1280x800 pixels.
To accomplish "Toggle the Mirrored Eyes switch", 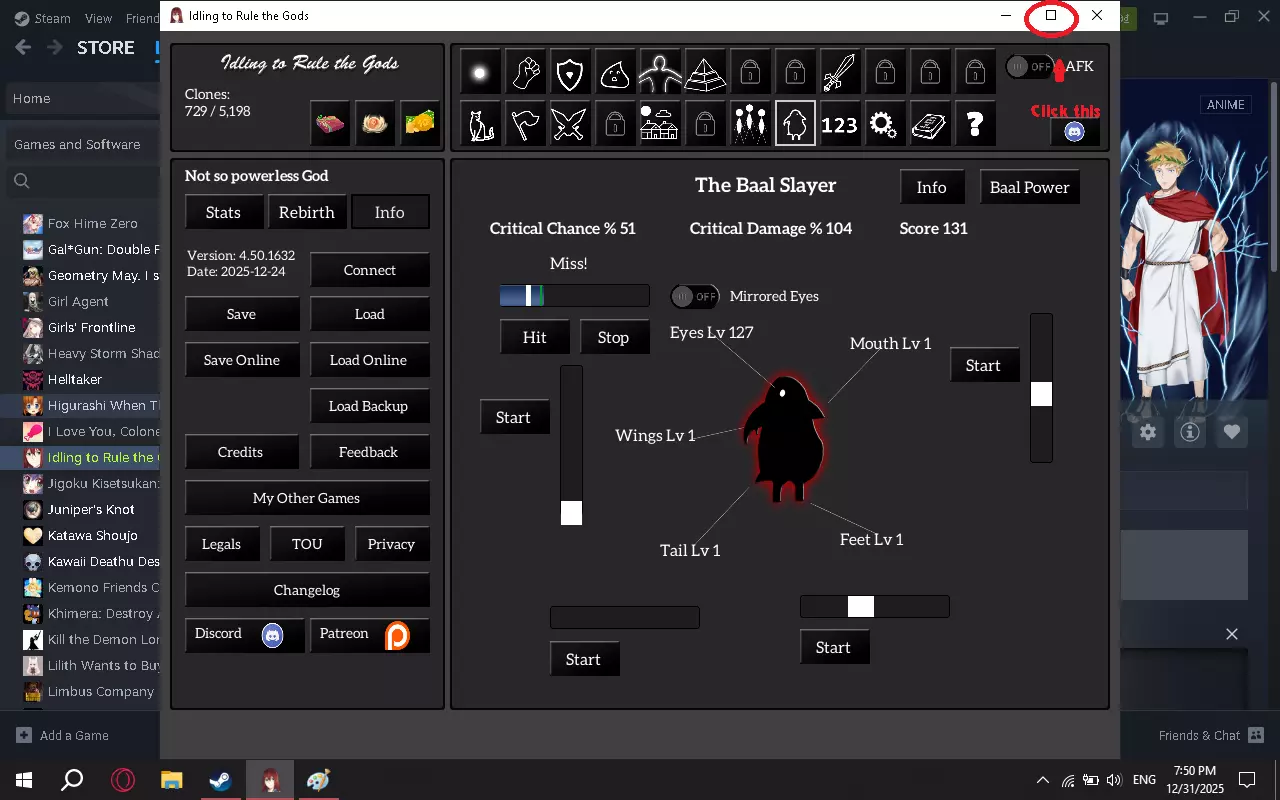I will point(695,296).
